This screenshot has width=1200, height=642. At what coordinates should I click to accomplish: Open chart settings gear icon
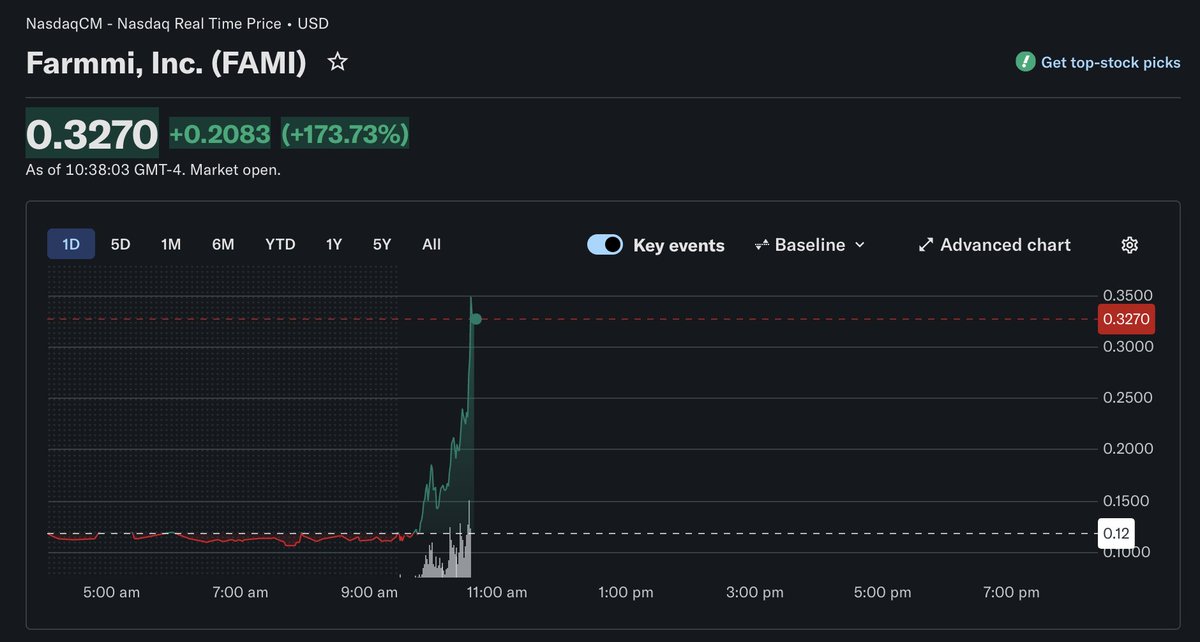[x=1130, y=245]
